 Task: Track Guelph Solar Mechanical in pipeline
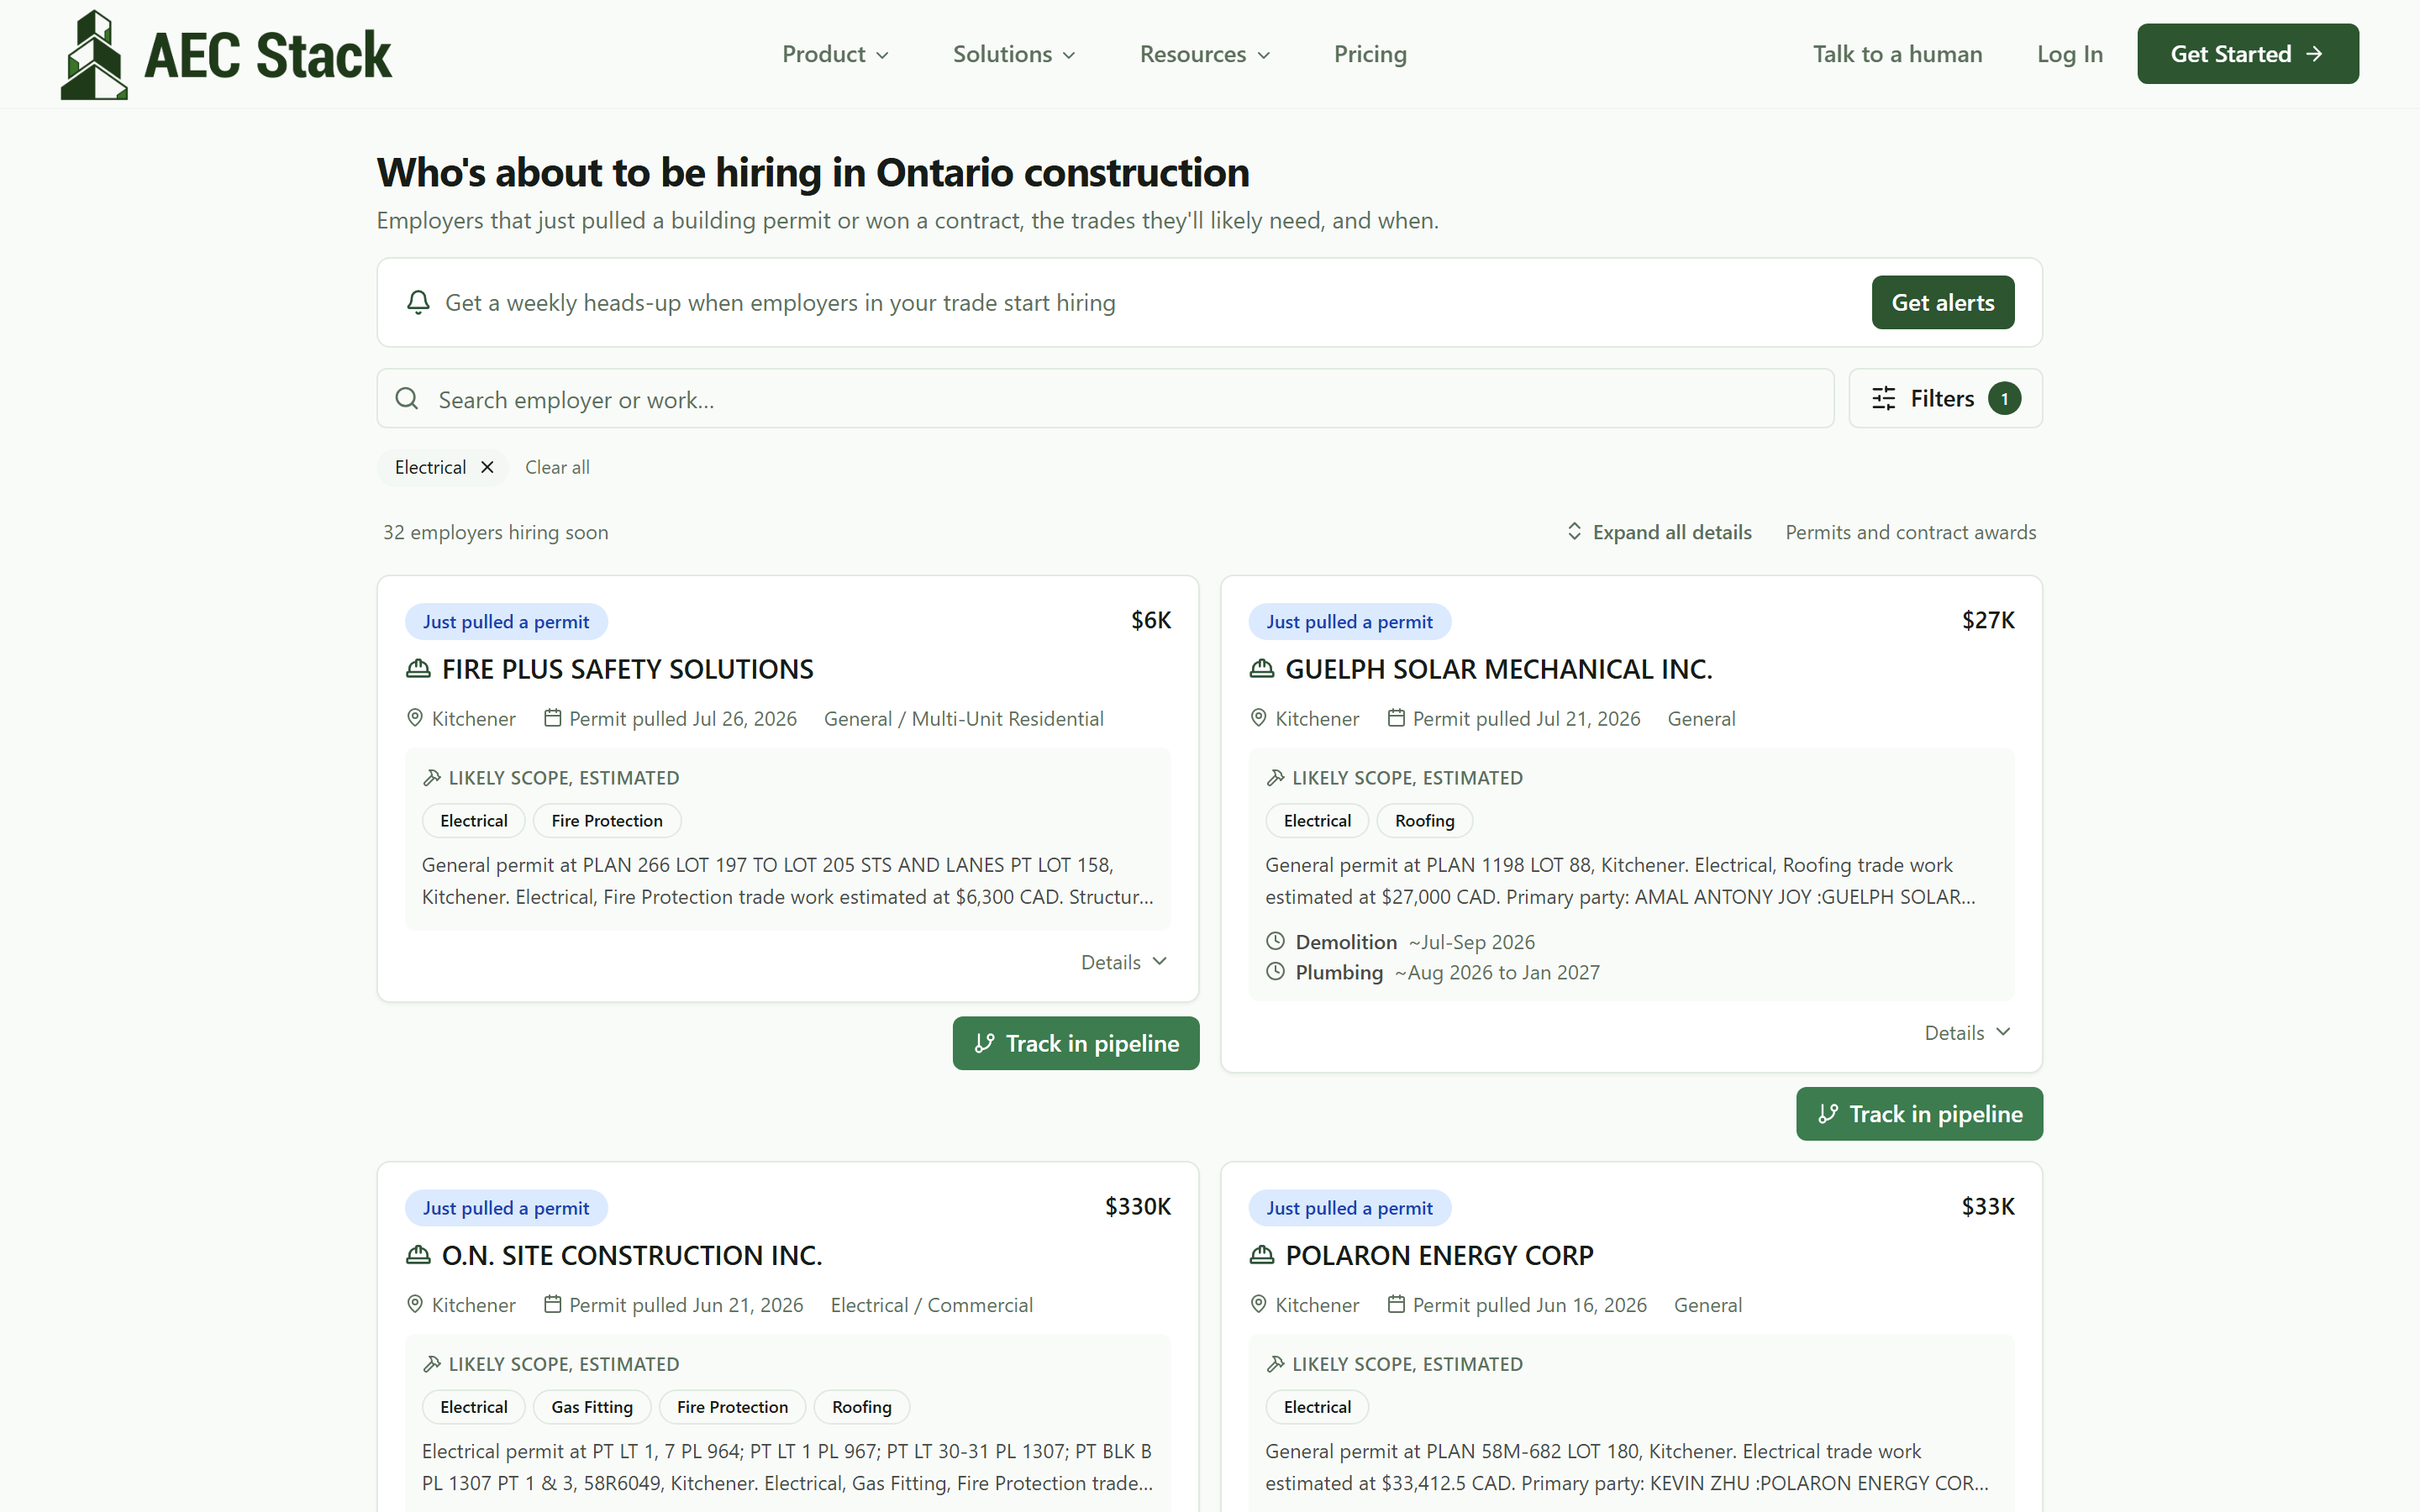click(x=1919, y=1114)
